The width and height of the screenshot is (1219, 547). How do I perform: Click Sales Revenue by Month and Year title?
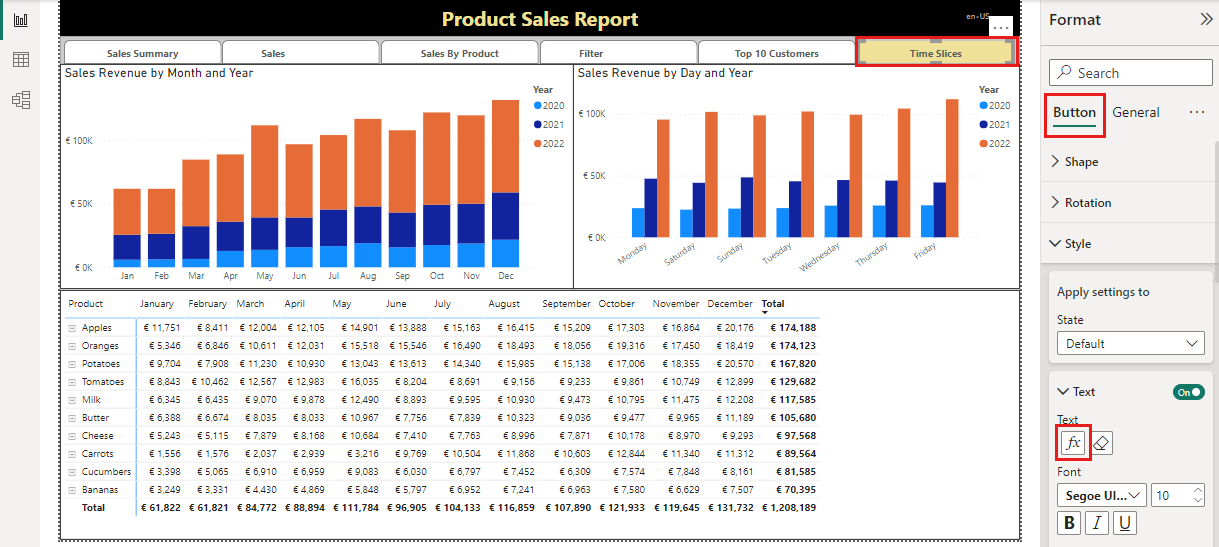click(x=159, y=73)
